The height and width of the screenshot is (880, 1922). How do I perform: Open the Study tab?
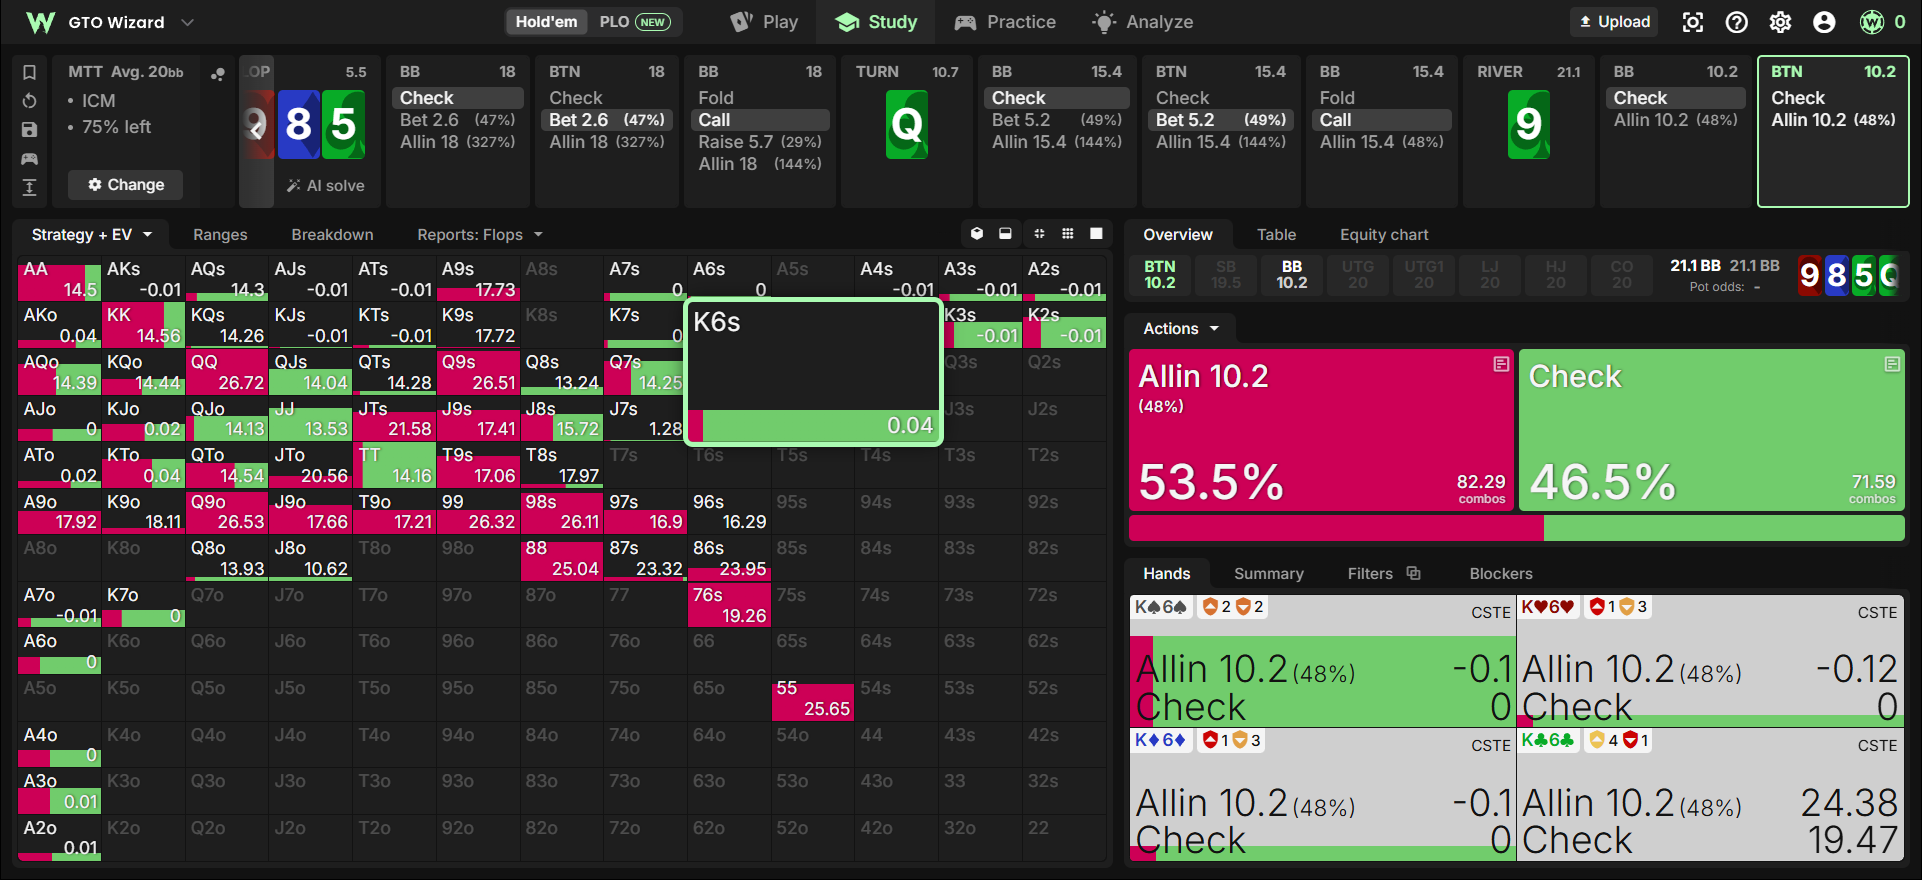pyautogui.click(x=876, y=22)
